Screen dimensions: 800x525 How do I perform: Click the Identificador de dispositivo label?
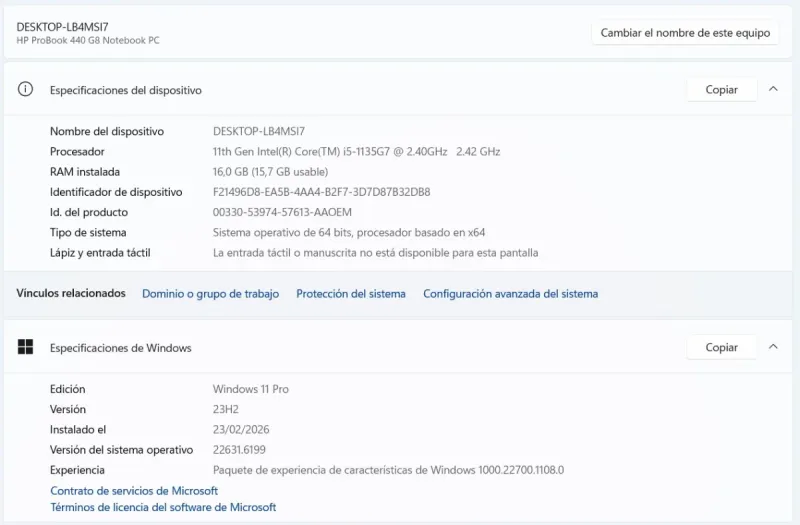pos(116,192)
